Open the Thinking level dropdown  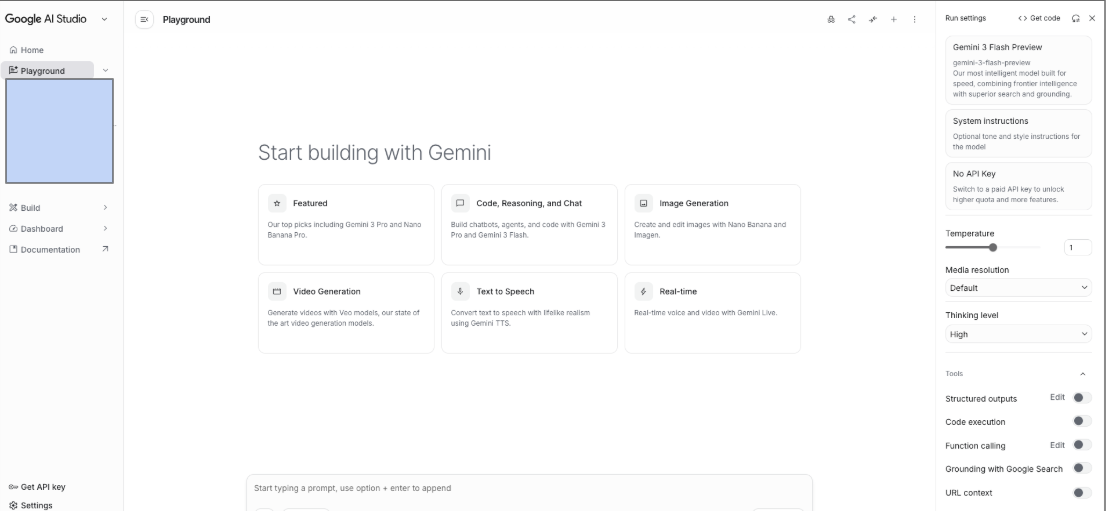[x=1018, y=334]
